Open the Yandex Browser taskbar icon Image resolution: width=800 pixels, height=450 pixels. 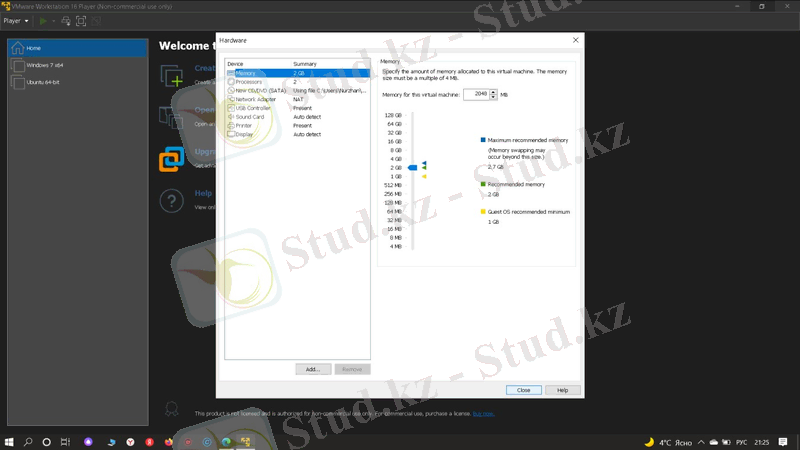click(x=130, y=442)
